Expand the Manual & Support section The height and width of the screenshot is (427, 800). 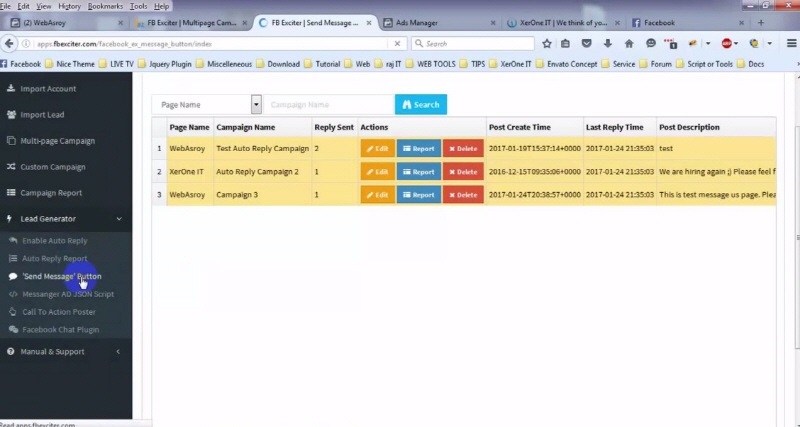(66, 351)
